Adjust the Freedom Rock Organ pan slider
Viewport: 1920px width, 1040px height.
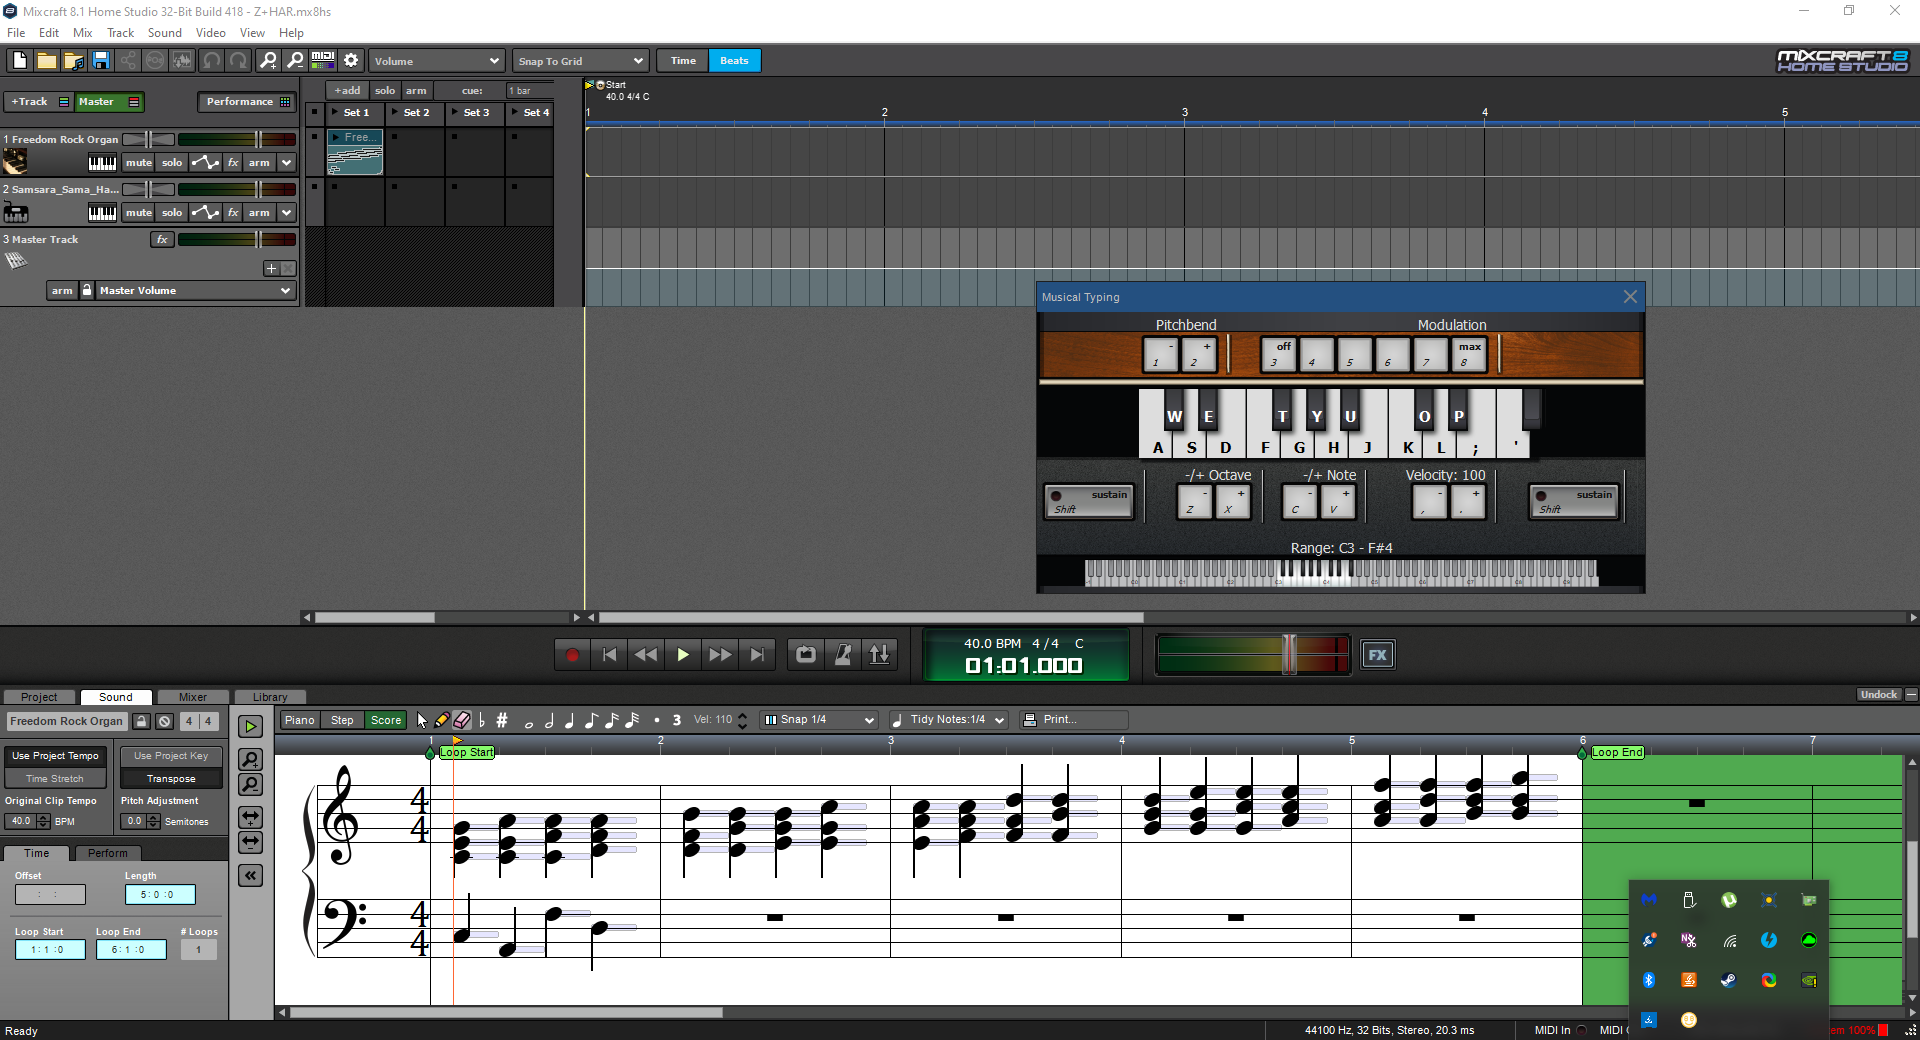149,140
